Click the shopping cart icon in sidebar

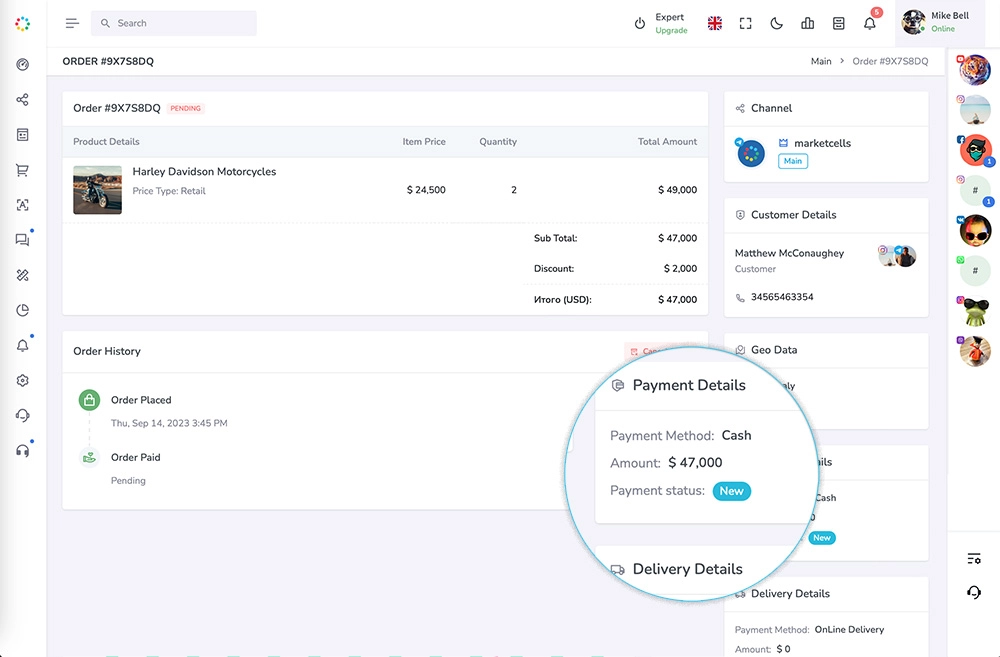22,170
